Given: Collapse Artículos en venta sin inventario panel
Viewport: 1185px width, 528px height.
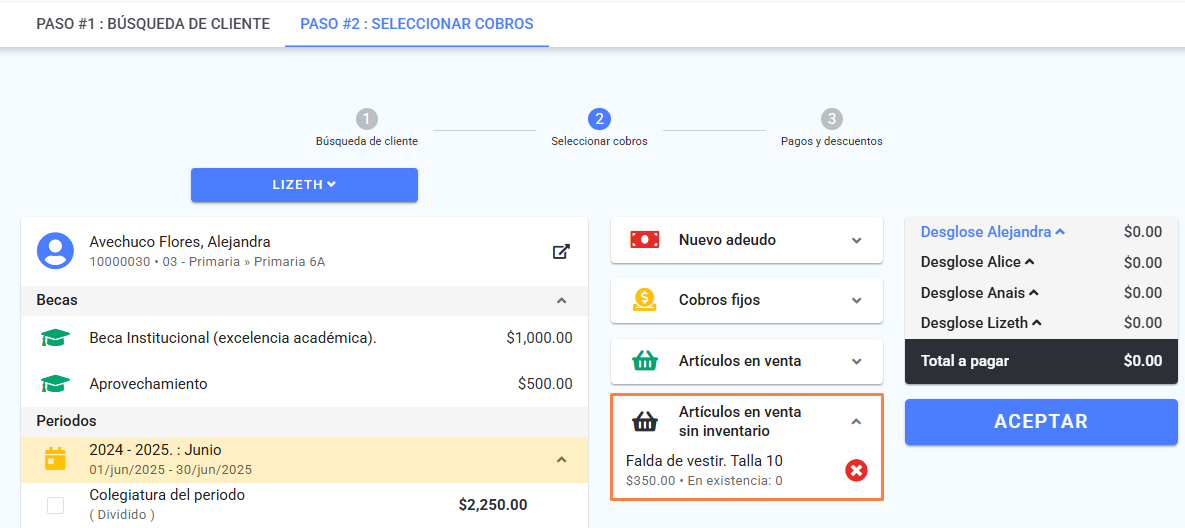Looking at the screenshot, I should (x=856, y=421).
